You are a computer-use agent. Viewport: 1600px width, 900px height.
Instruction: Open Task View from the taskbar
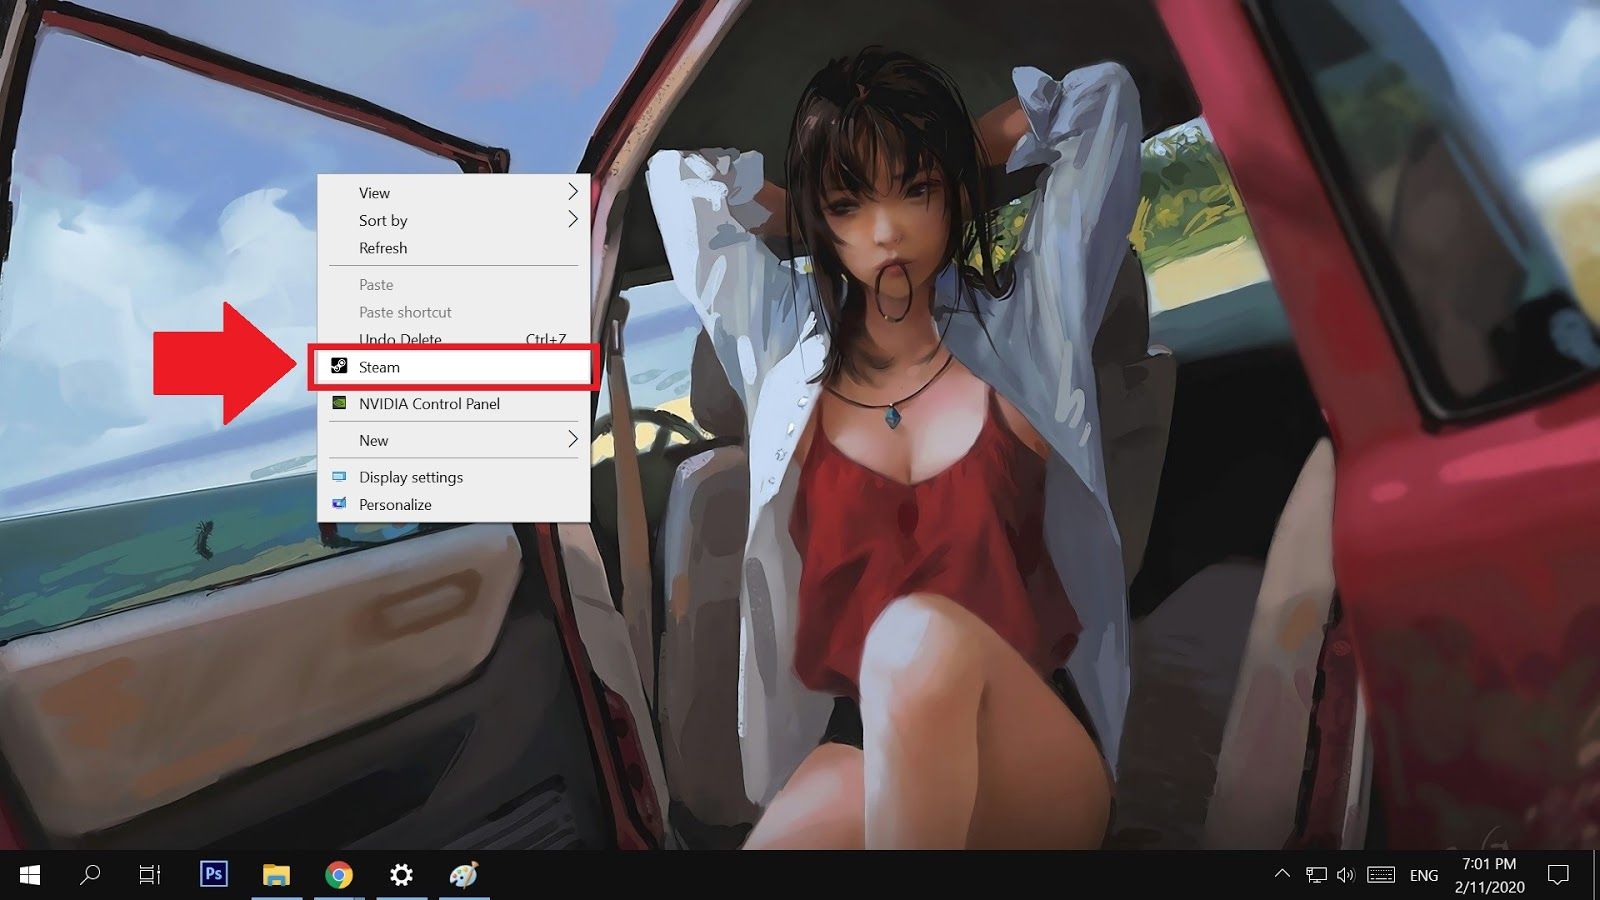148,874
